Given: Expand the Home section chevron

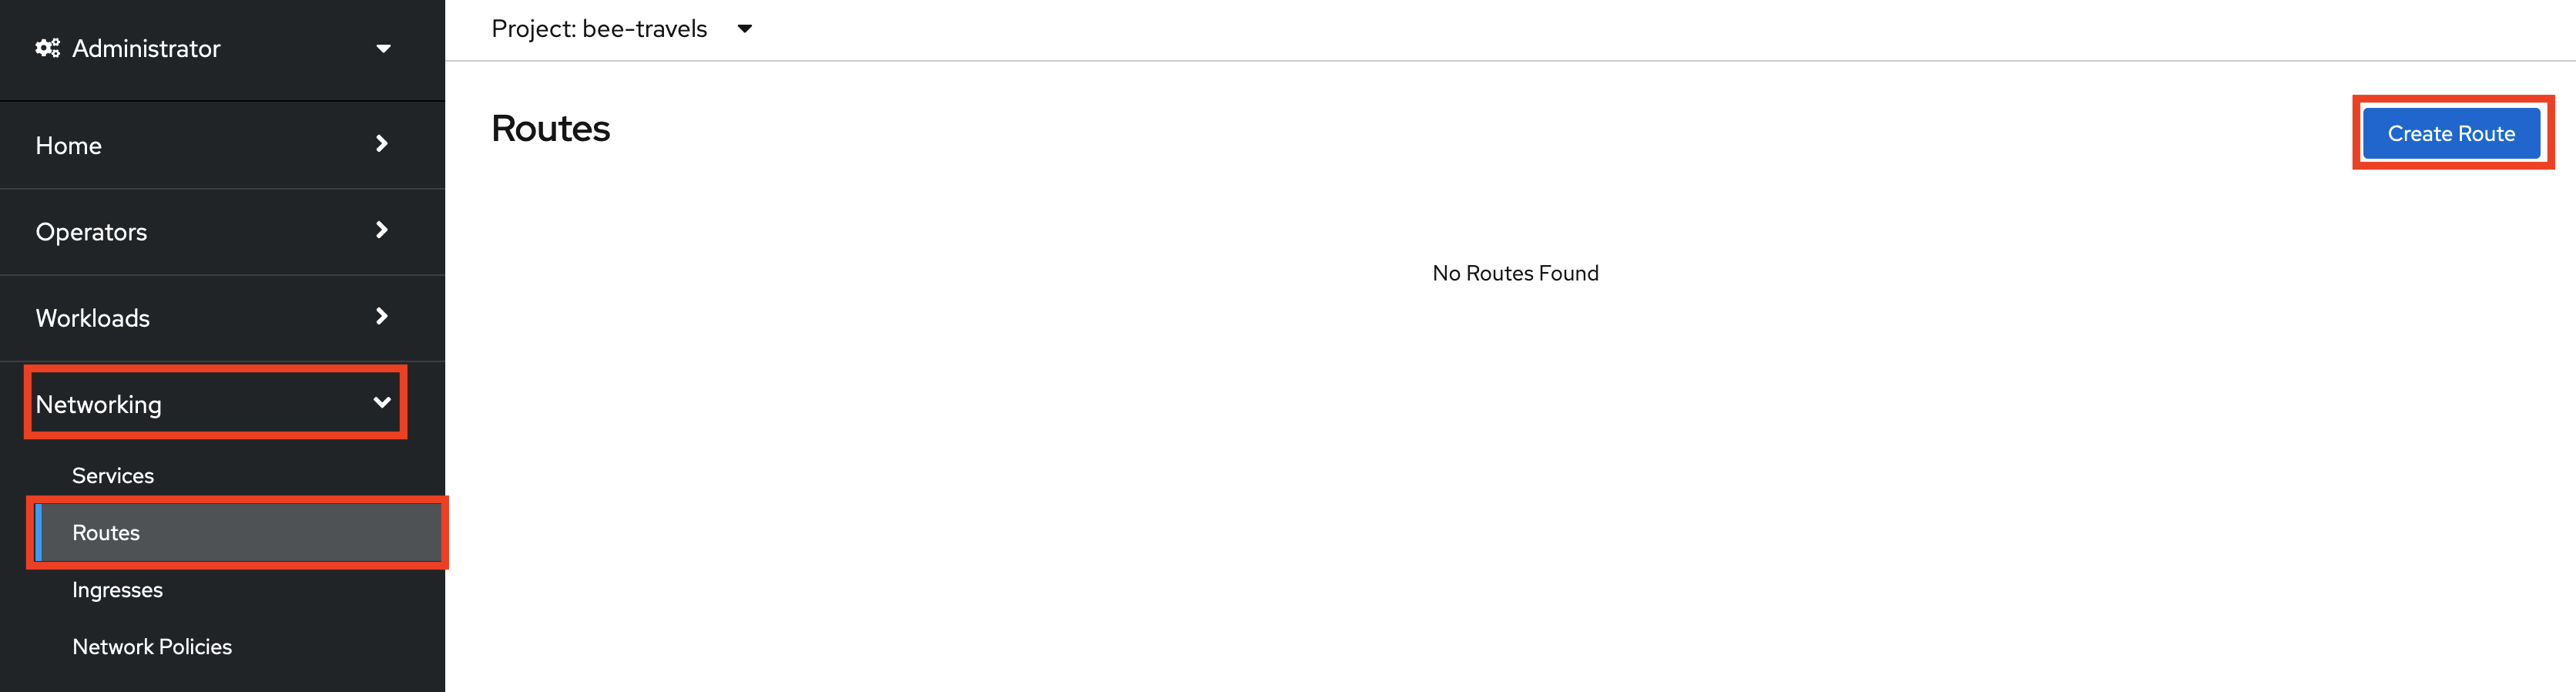Looking at the screenshot, I should pos(381,144).
